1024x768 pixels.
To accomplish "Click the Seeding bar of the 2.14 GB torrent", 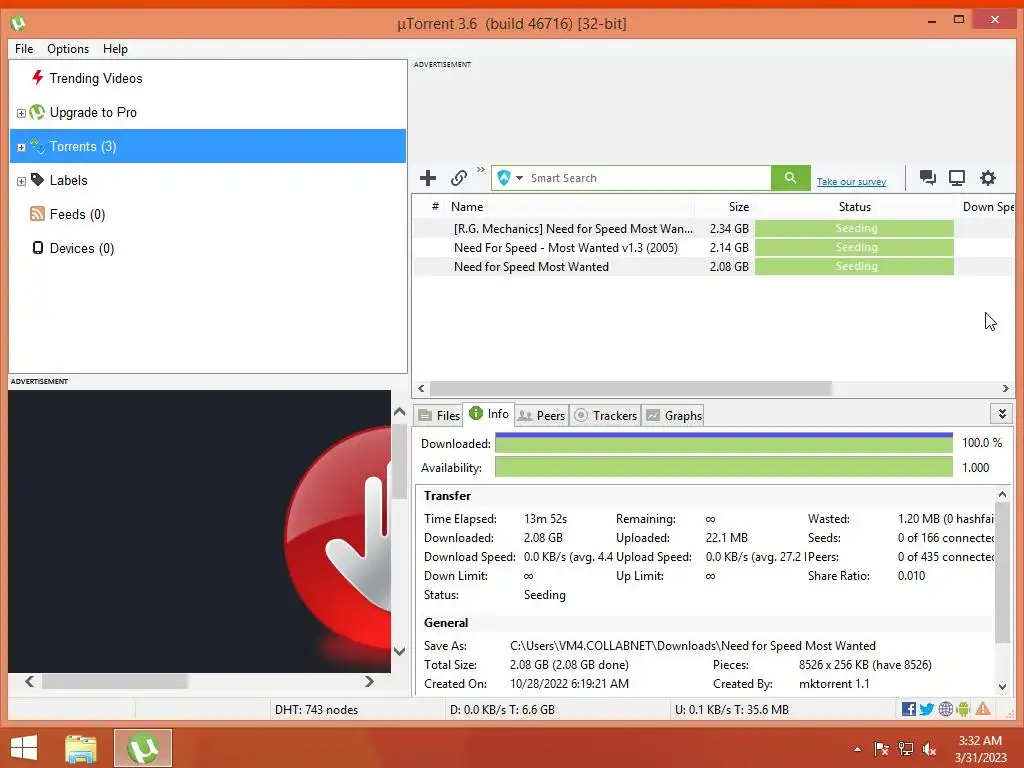I will click(x=854, y=248).
